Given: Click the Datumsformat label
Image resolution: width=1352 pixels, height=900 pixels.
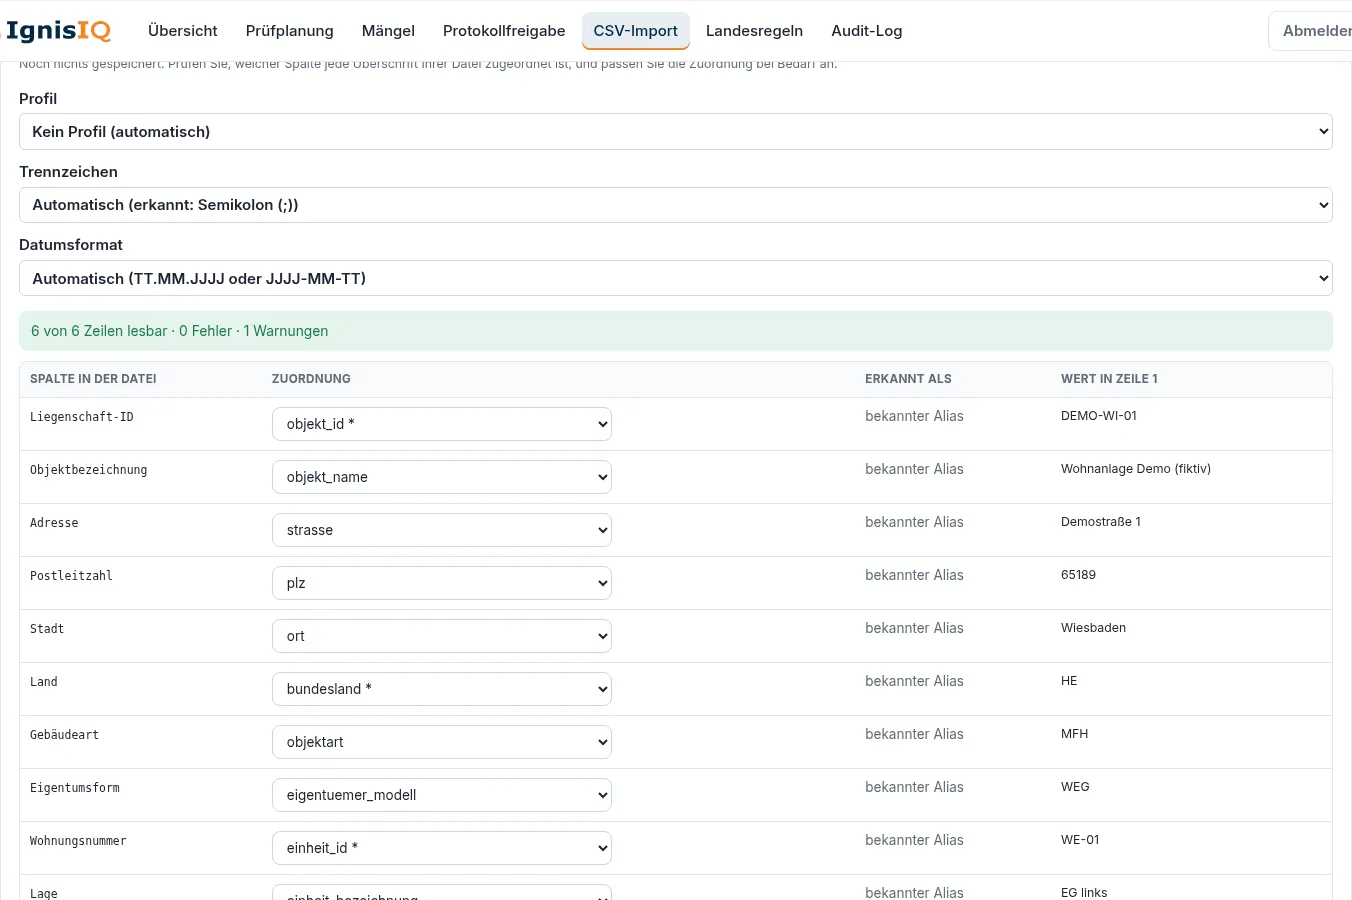Looking at the screenshot, I should coord(71,245).
